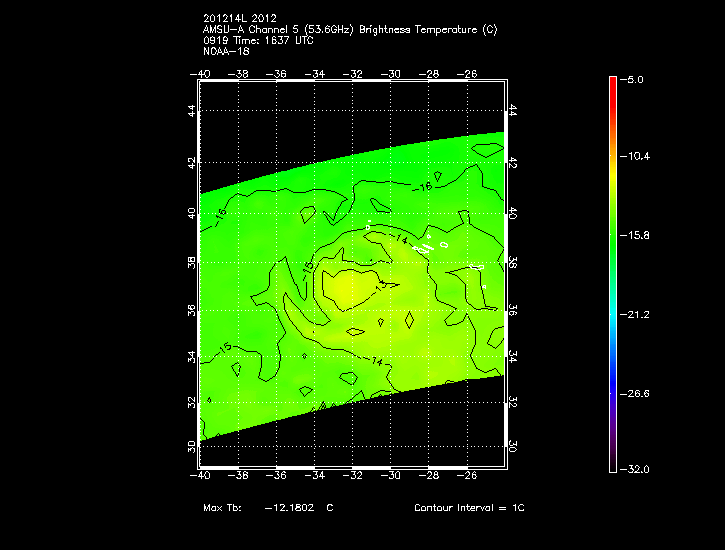Image resolution: width=725 pixels, height=550 pixels.
Task: Click the 44 latitude label on right axis
Action: (x=513, y=110)
